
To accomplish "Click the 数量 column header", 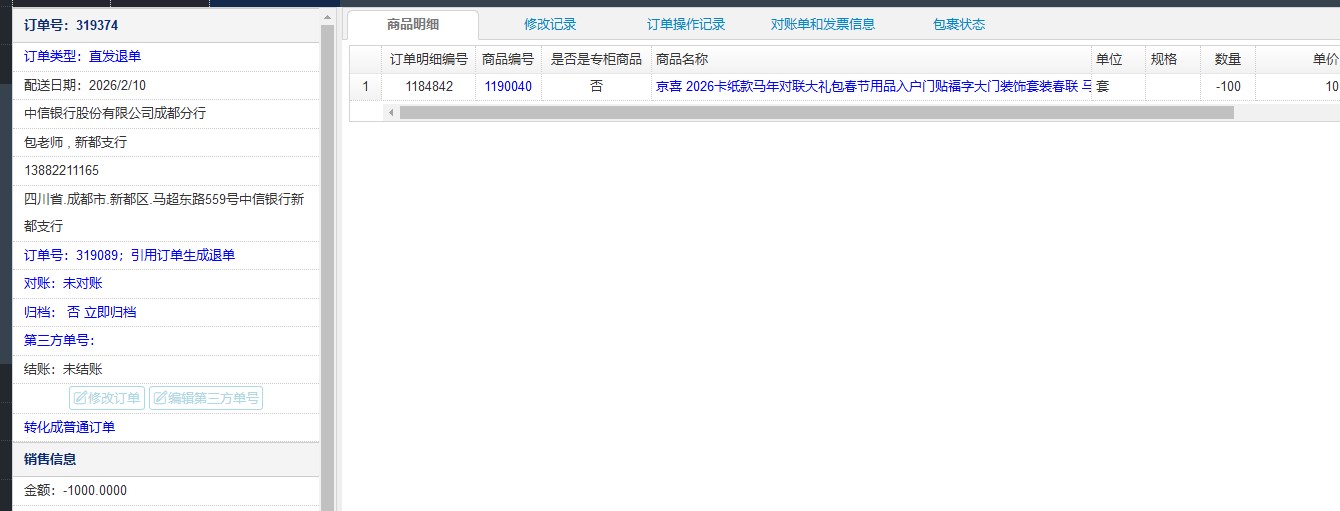I will (1227, 59).
